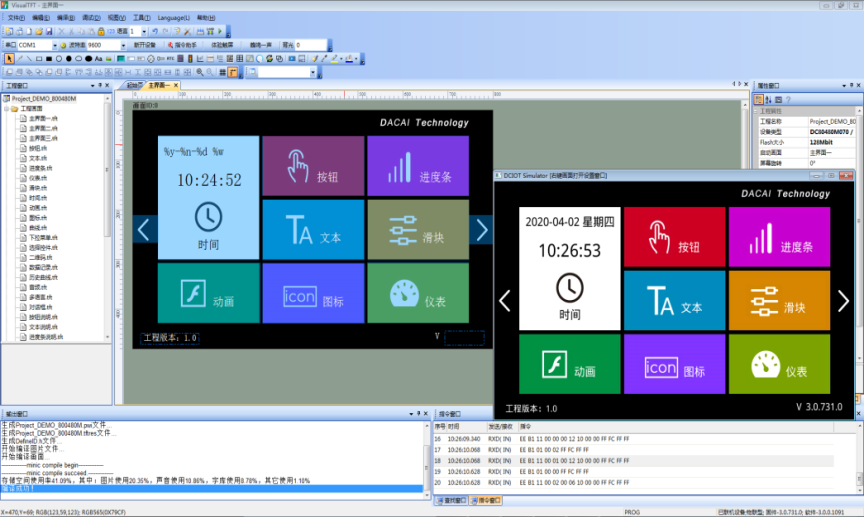Screen dimensions: 864x517
Task: Click the yellow highlighter color swatch
Action: tap(334, 58)
